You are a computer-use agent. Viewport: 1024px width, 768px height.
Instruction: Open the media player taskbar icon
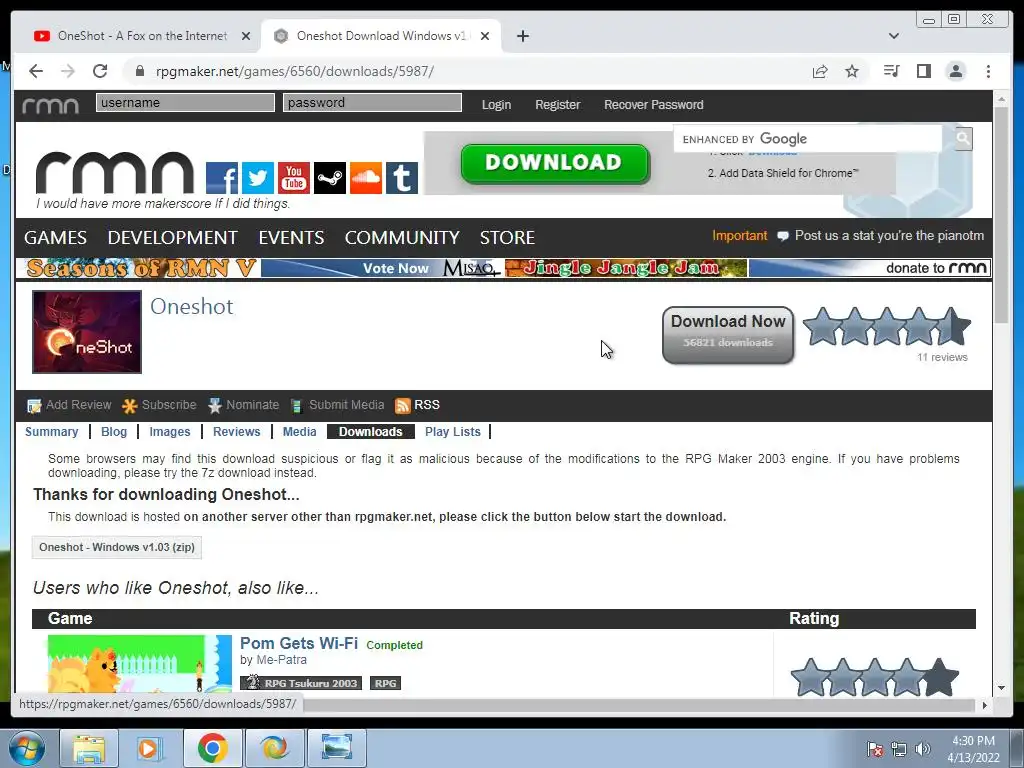click(149, 748)
